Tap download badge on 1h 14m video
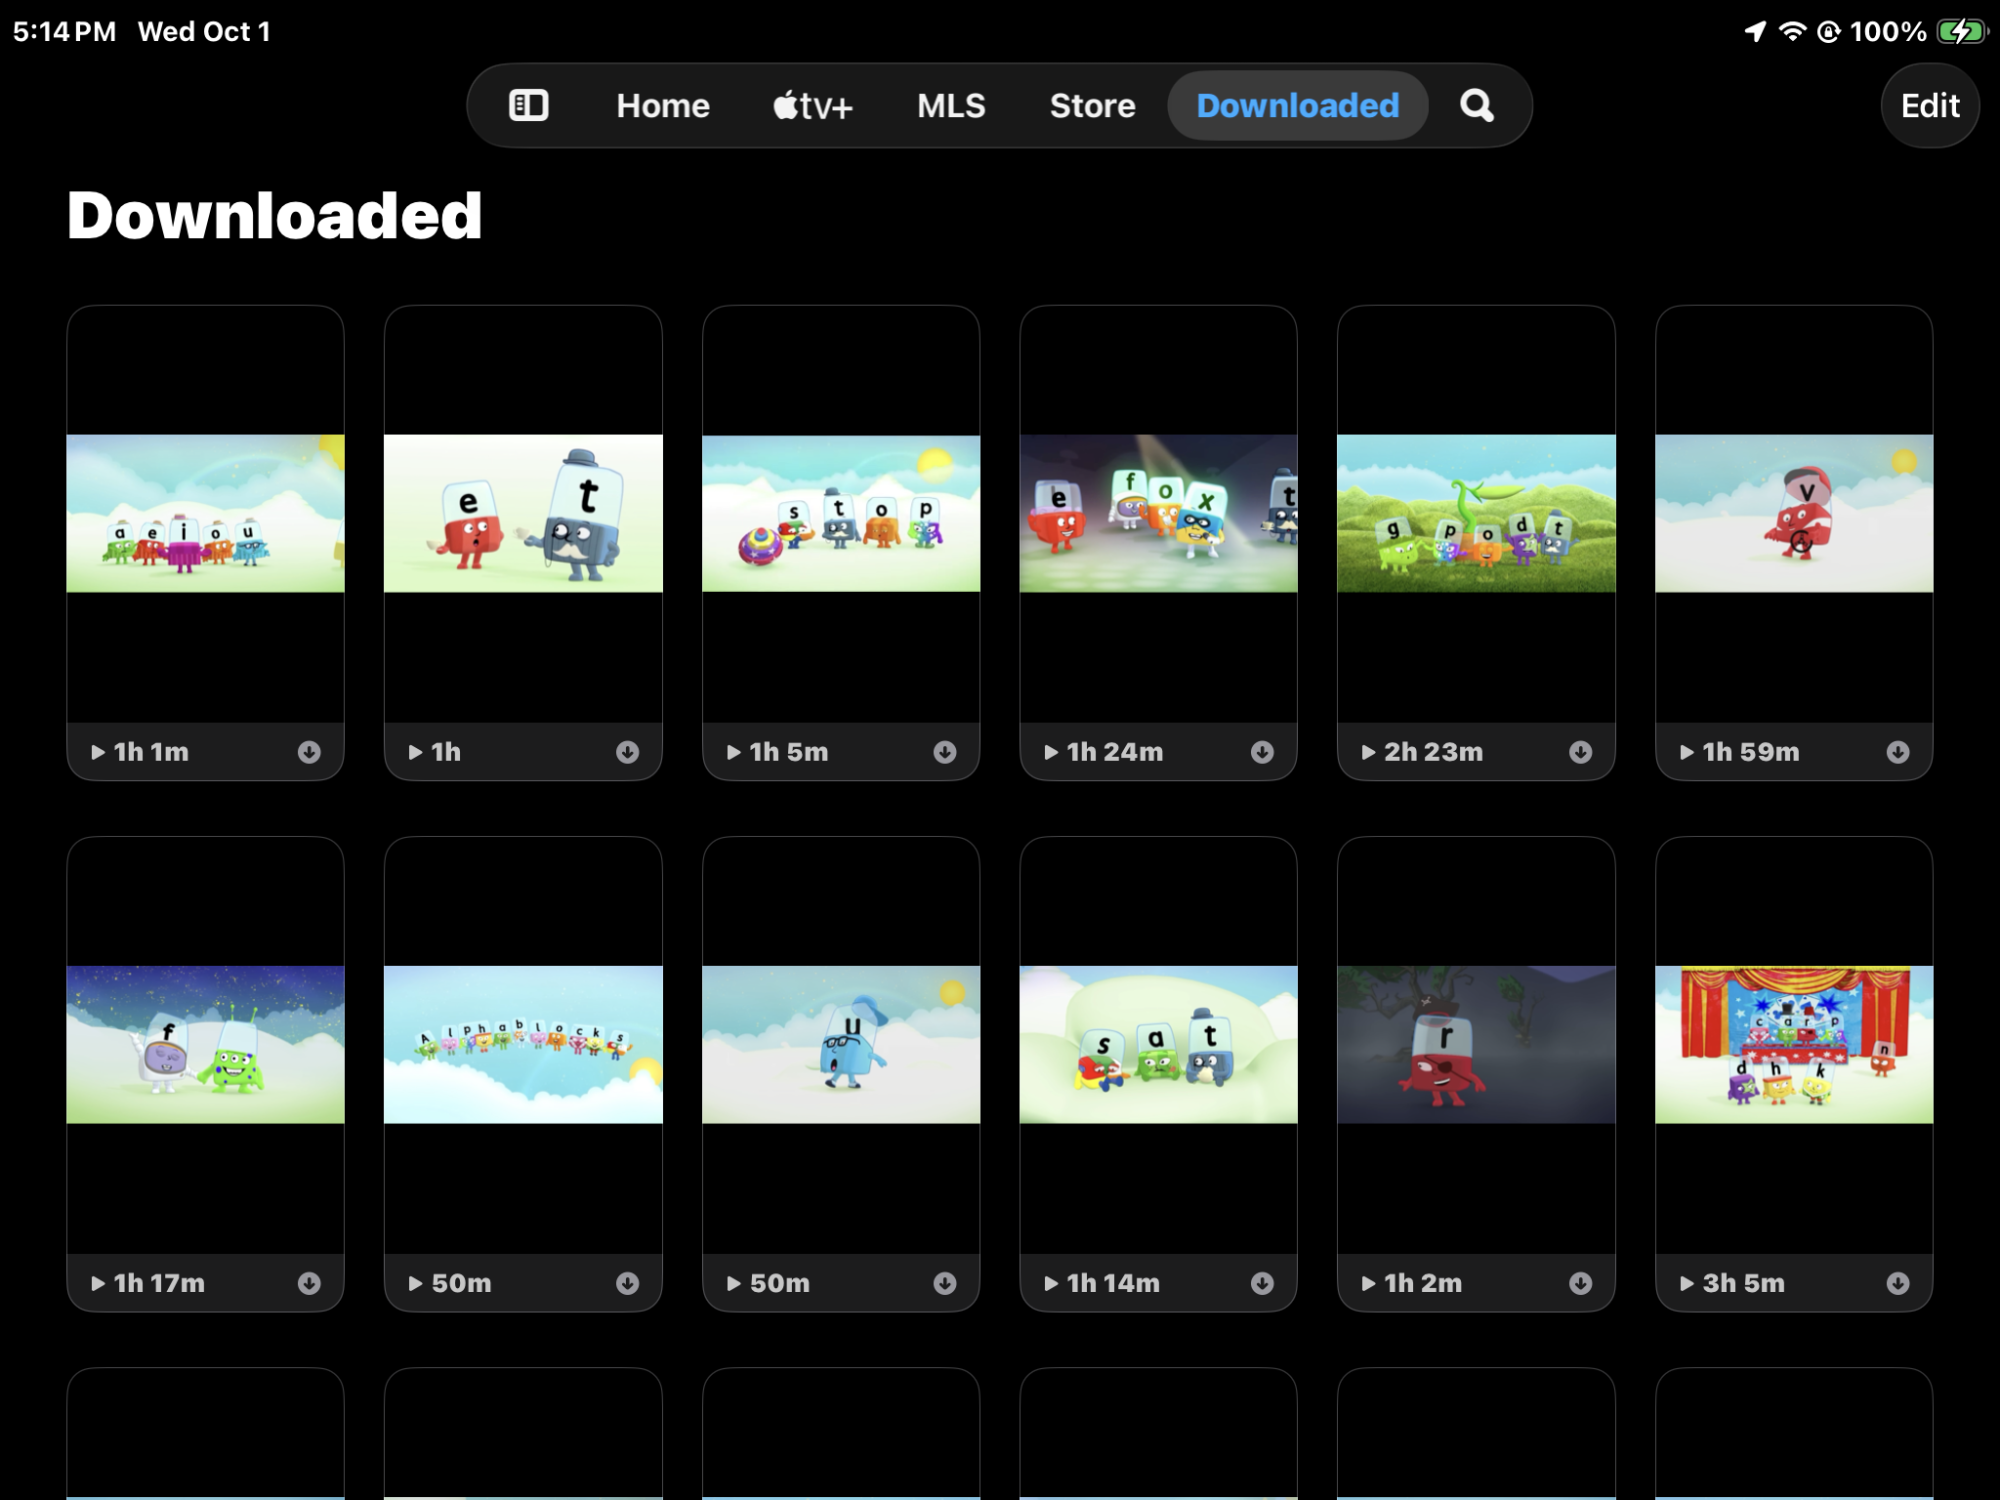Screen dimensions: 2000x1500 click(x=1262, y=1283)
